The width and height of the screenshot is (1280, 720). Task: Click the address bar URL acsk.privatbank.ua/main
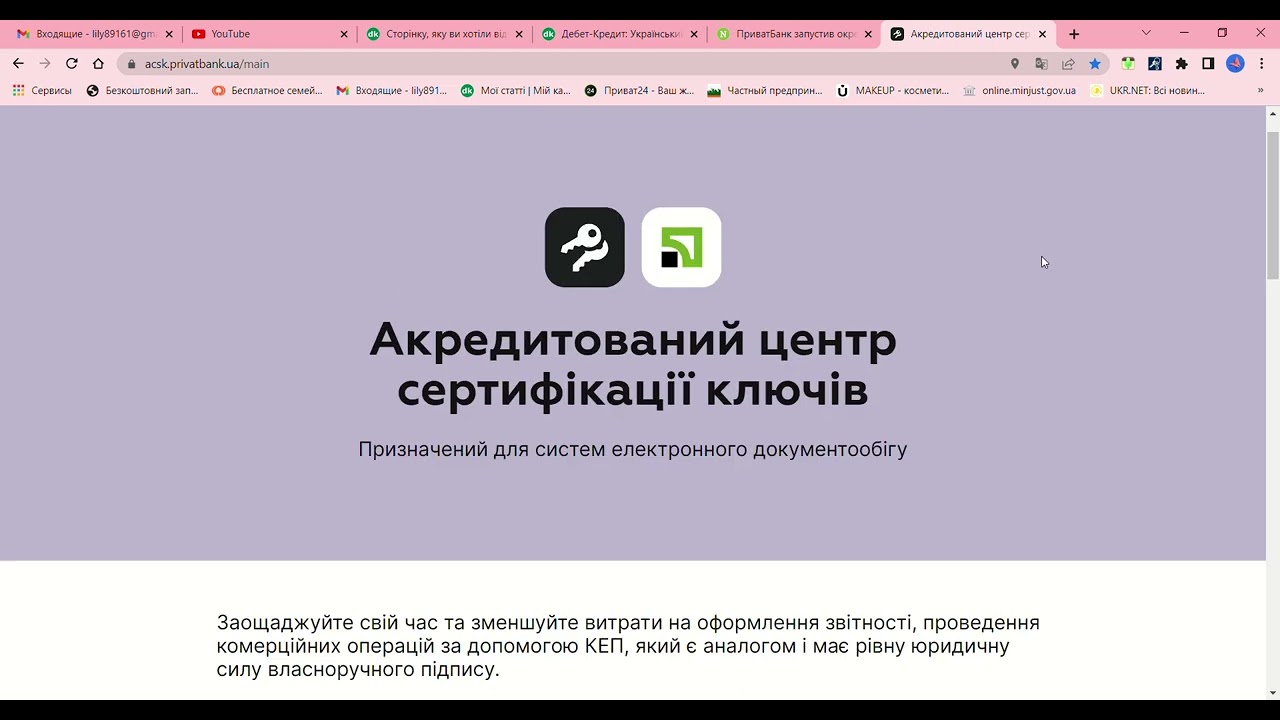pos(207,64)
